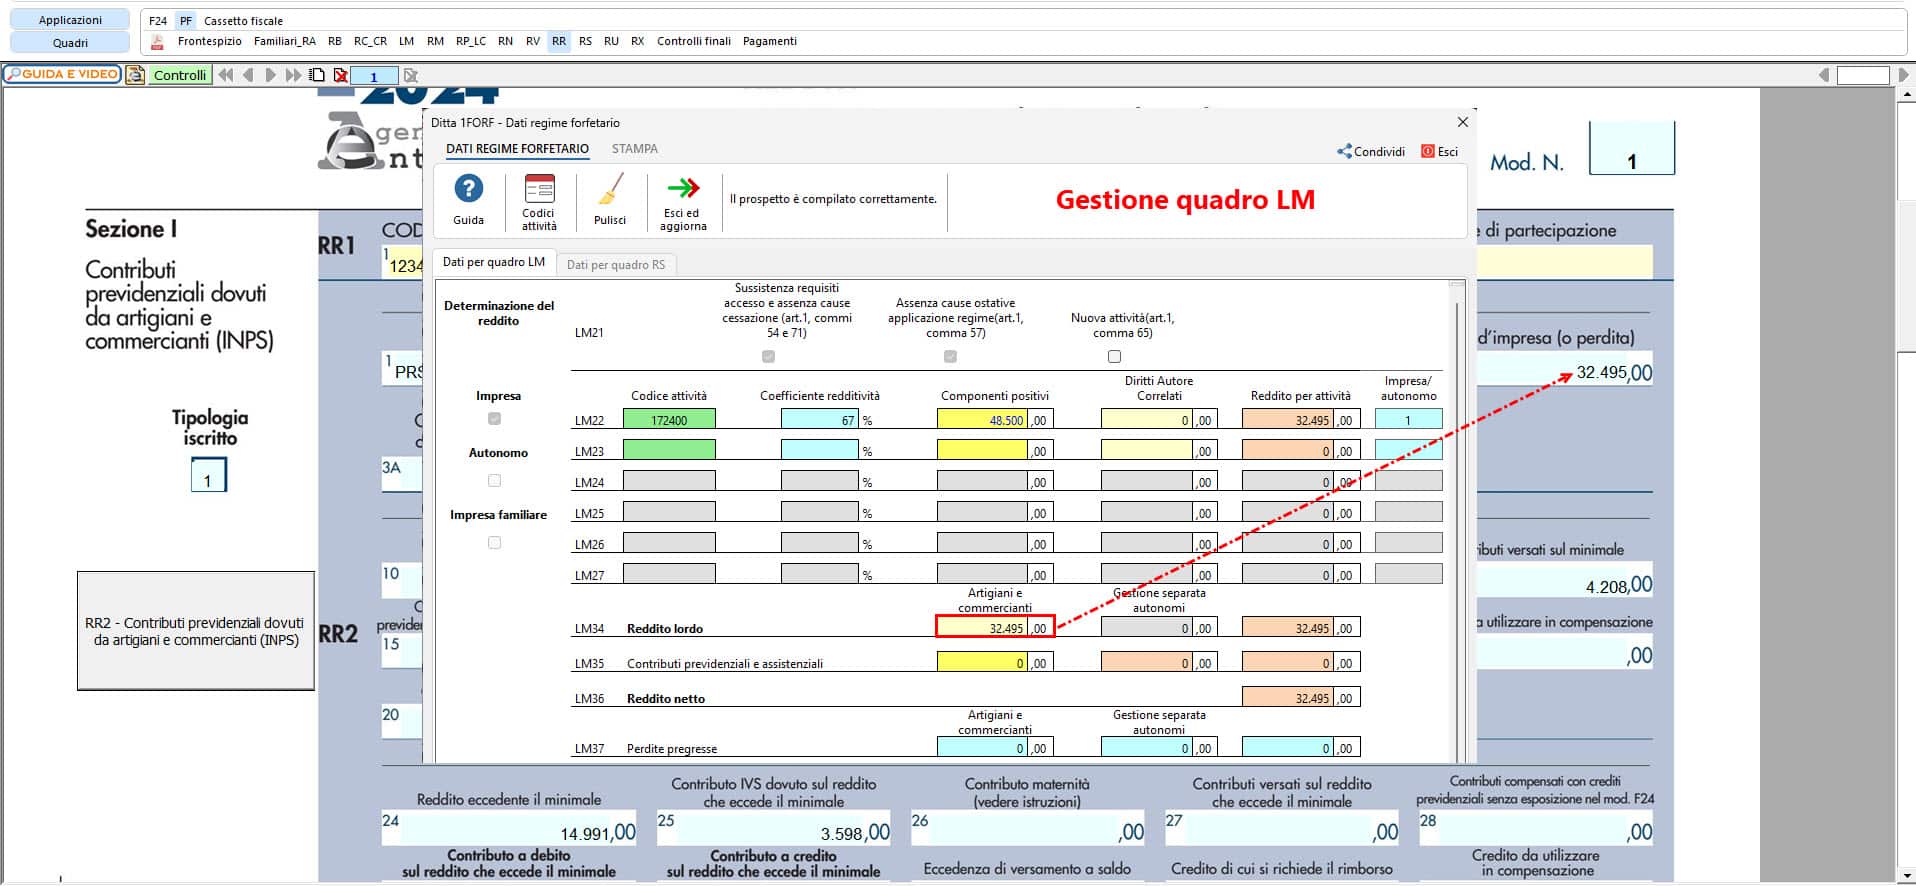The image size is (1916, 886).
Task: Click the Pulisci broom icon
Action: point(610,188)
